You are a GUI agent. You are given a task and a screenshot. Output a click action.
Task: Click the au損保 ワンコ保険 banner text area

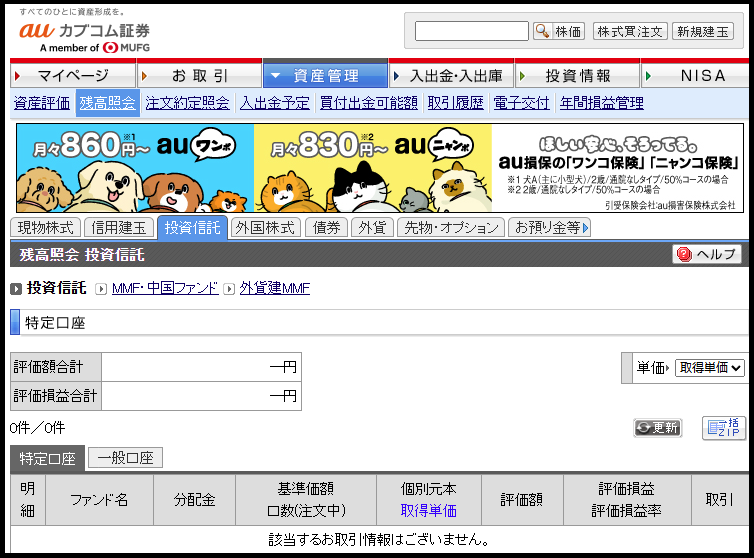[x=617, y=168]
